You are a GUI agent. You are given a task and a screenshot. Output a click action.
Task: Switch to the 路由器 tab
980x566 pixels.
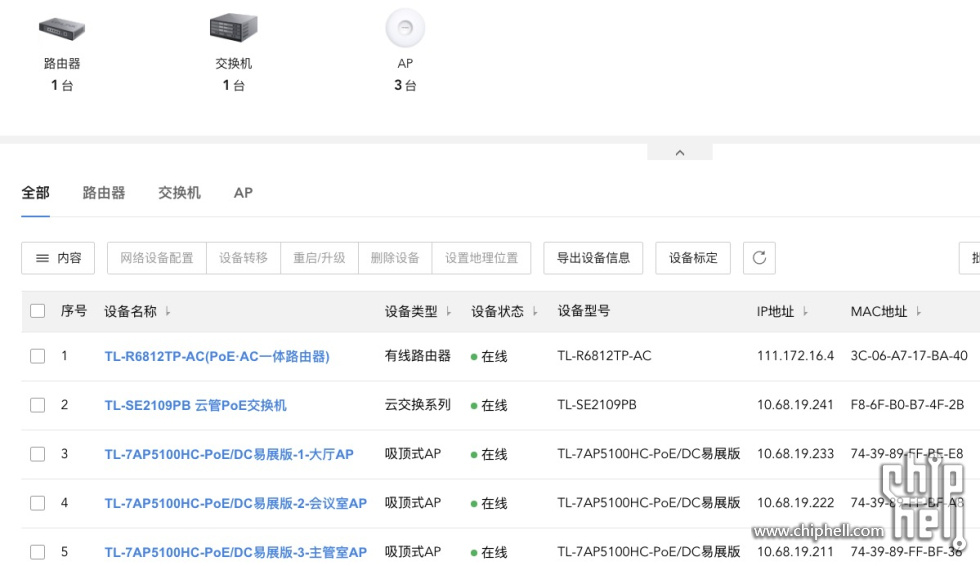[104, 193]
